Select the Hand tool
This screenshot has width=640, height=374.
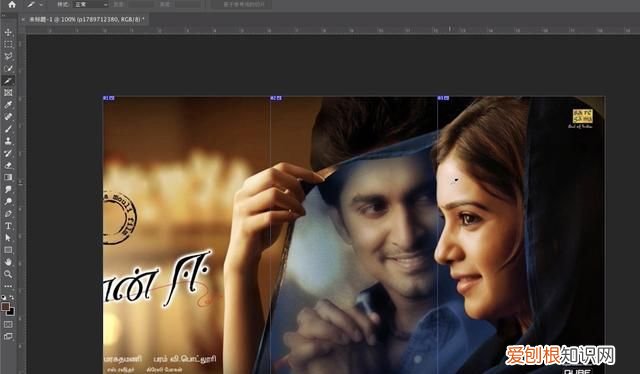pos(8,262)
